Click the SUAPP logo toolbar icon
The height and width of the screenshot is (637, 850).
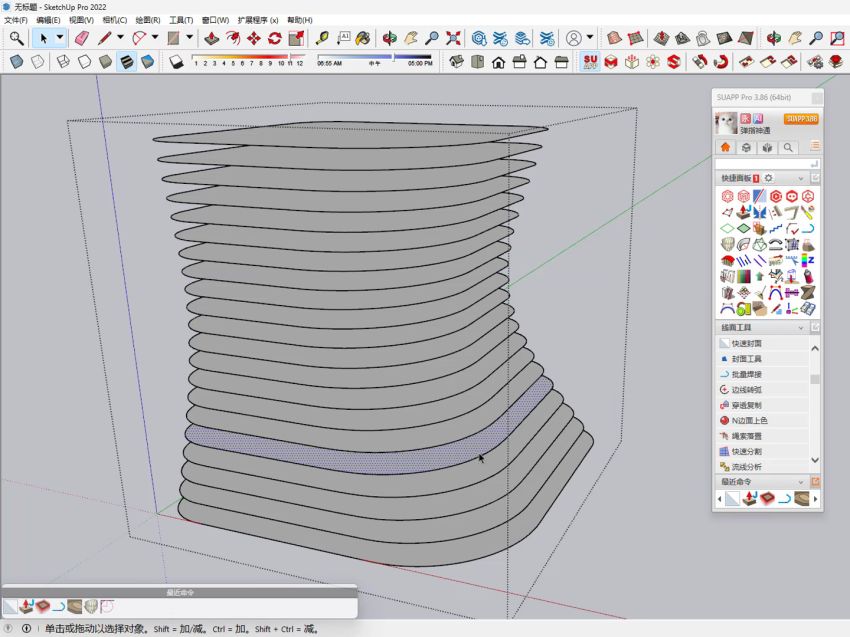tap(590, 62)
